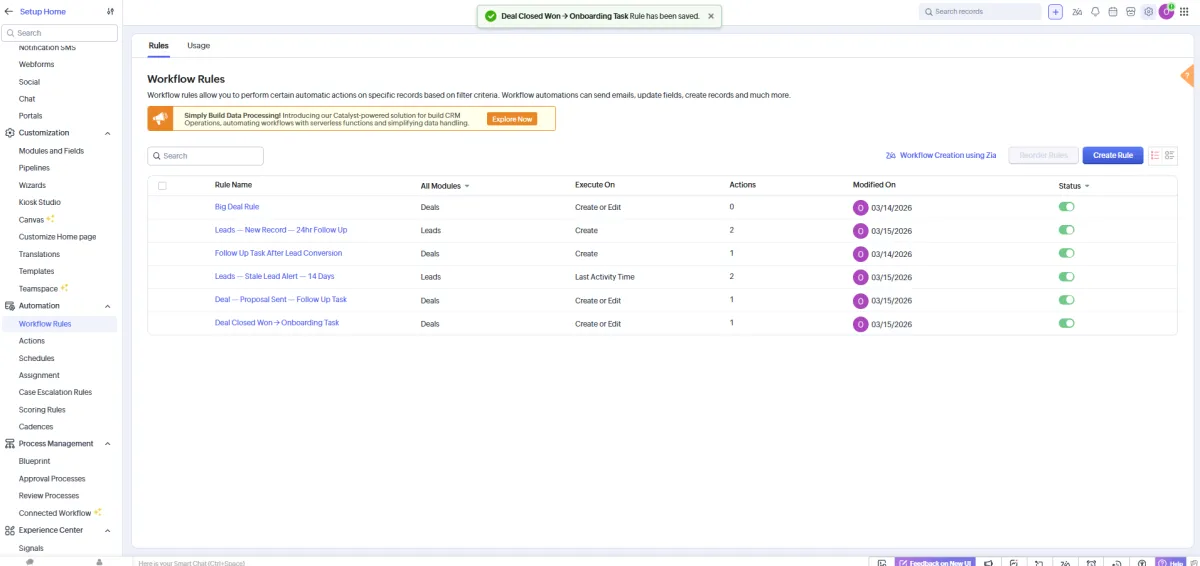This screenshot has width=1200, height=566.
Task: Open the All Modules filter dropdown
Action: (445, 186)
